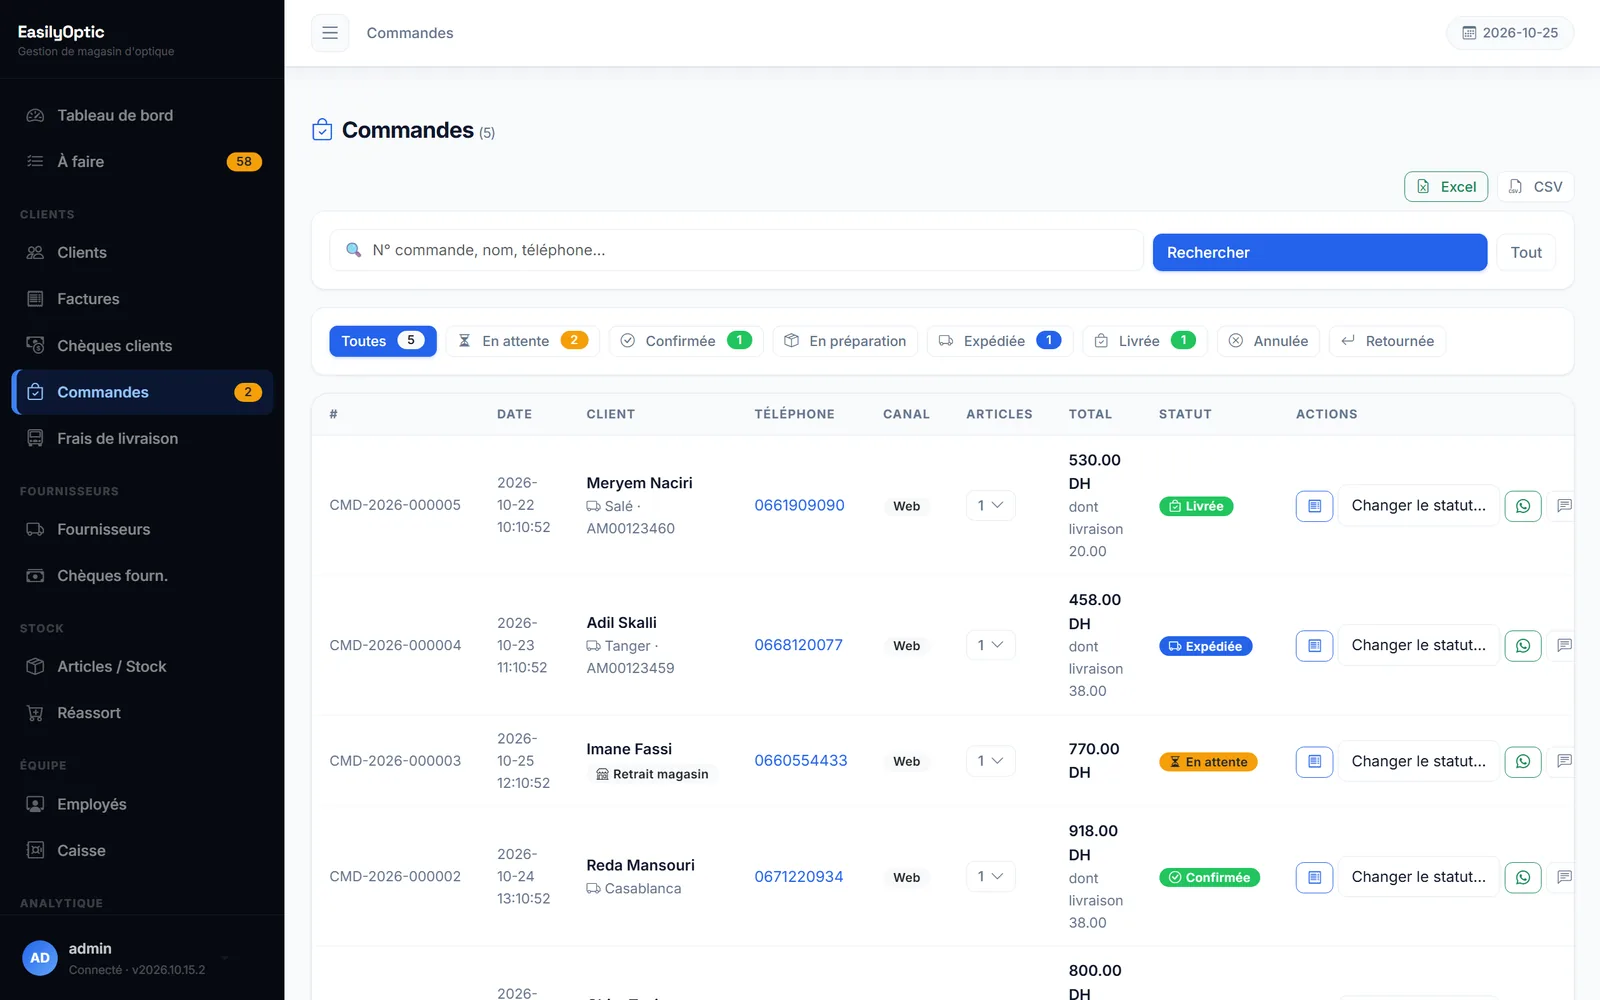Open message icon for Reda Mansouri's order
The image size is (1600, 1000).
(1564, 878)
